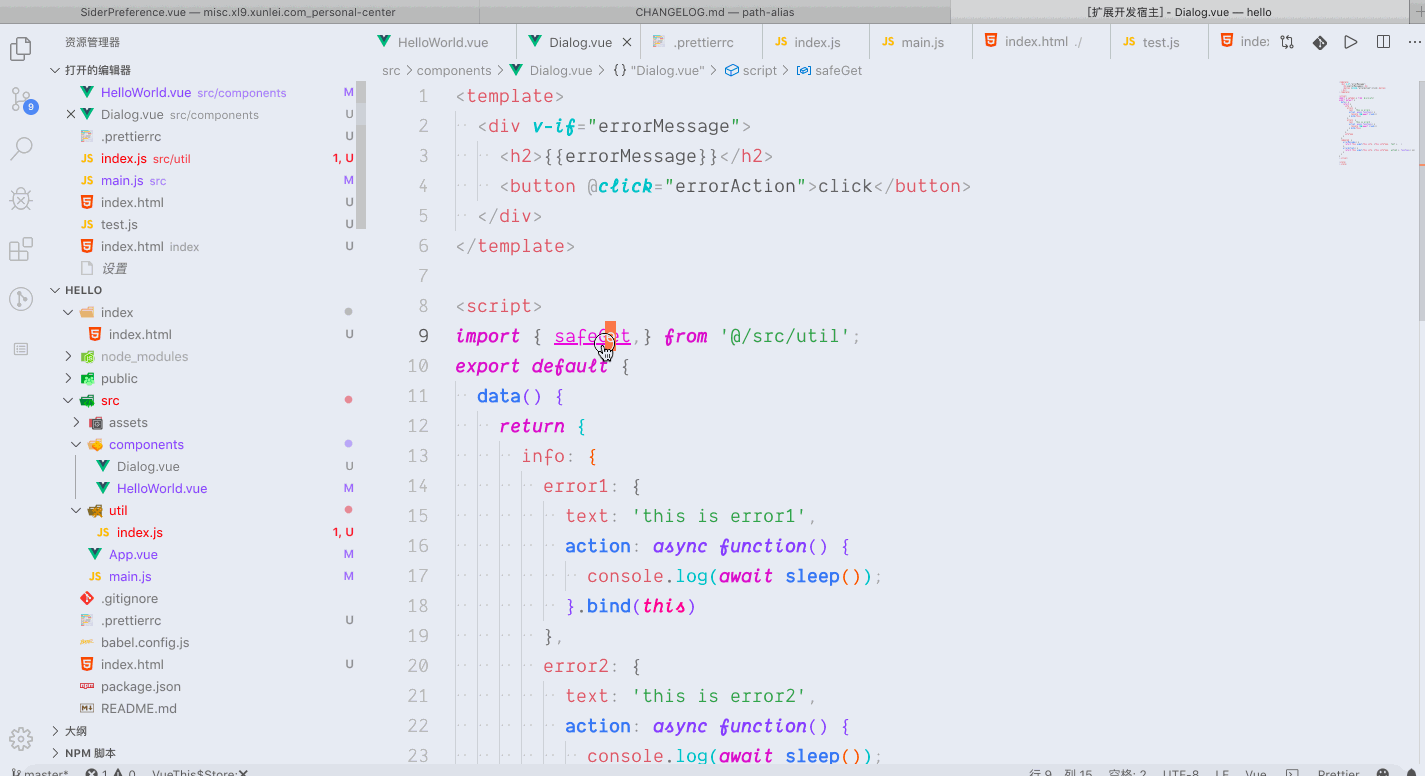The height and width of the screenshot is (776, 1425).
Task: Collapse the HELLO project section
Action: coord(55,290)
